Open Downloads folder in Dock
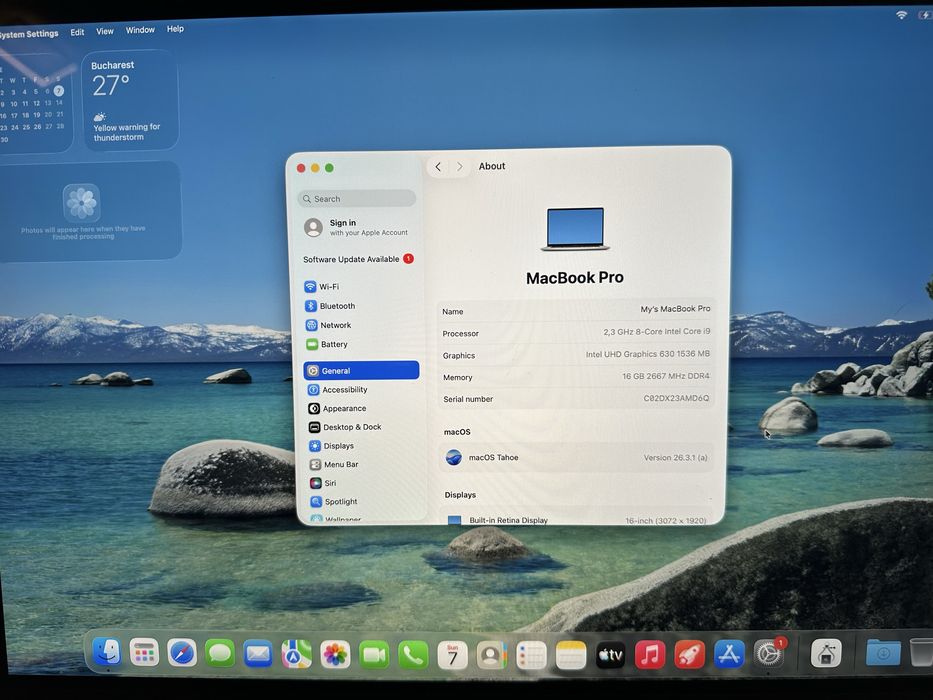Viewport: 933px width, 700px height. (883, 652)
